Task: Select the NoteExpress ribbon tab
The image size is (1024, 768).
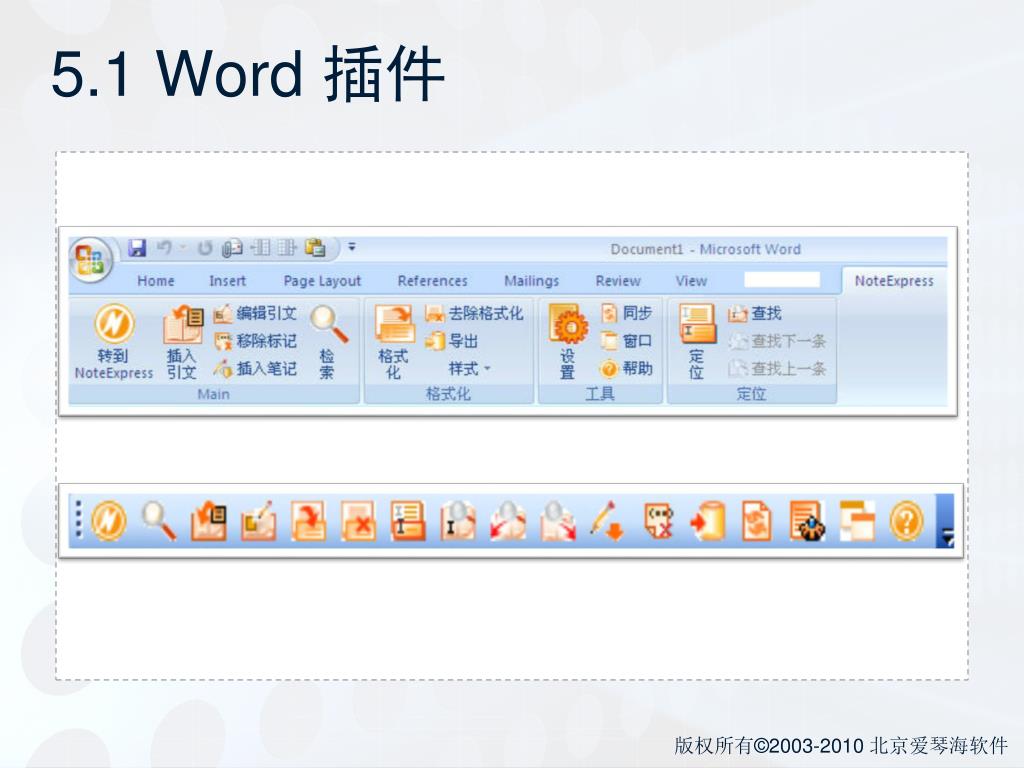Action: point(894,281)
